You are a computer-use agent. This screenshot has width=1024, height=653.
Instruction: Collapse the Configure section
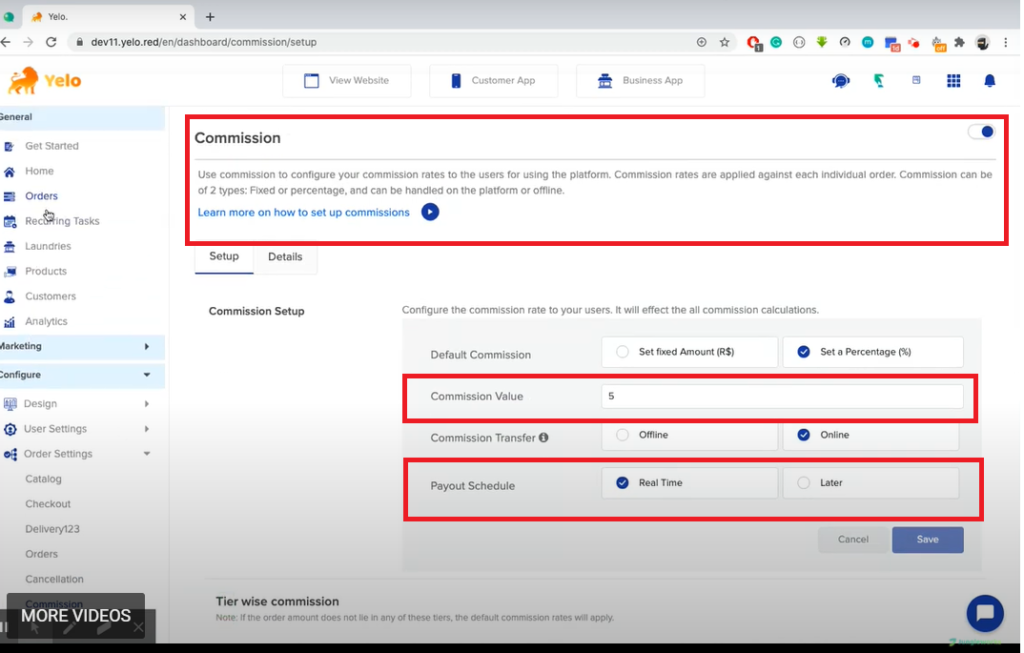[146, 375]
